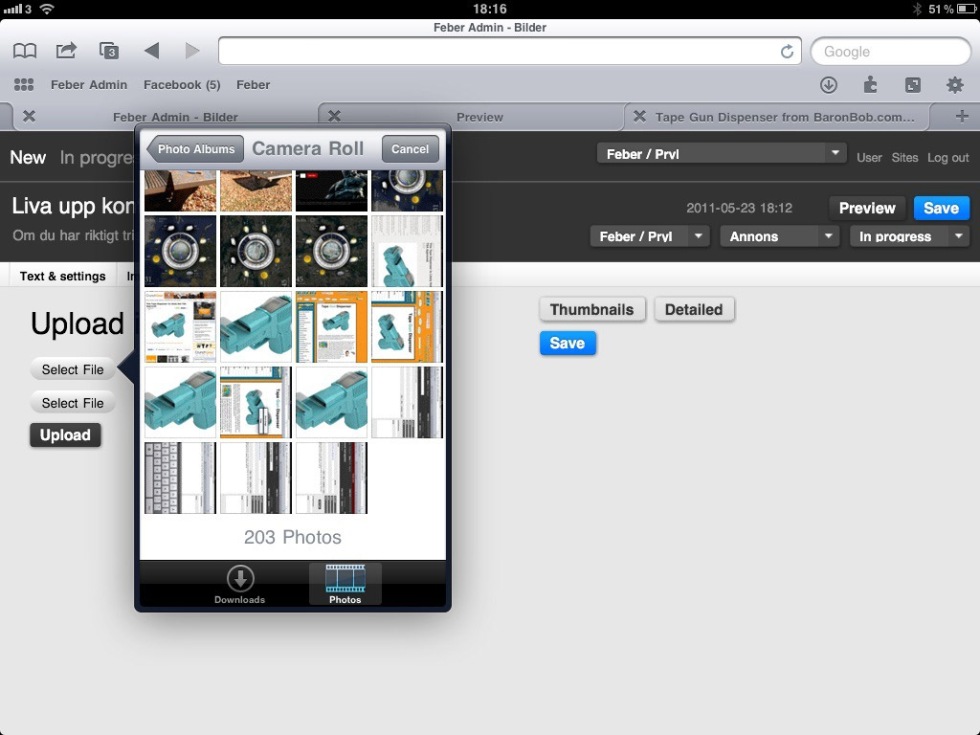Open the tabs overview icon

(x=109, y=51)
